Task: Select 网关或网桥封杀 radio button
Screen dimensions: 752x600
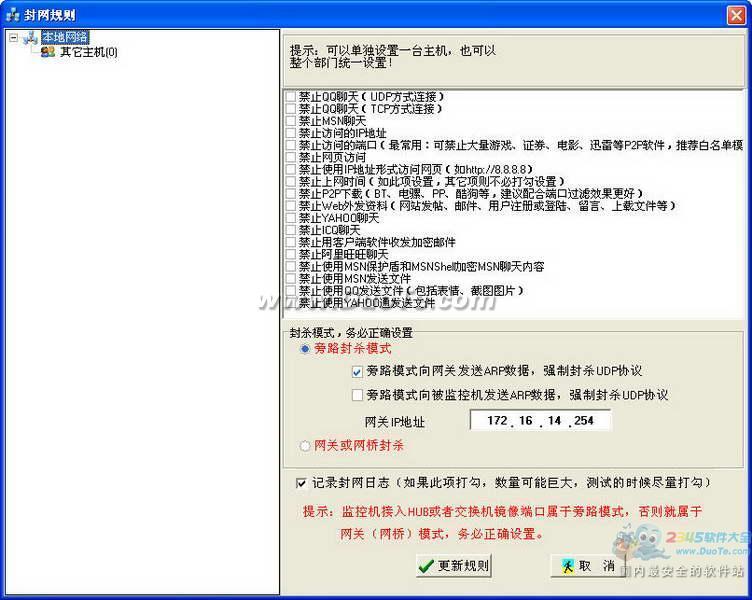Action: [x=305, y=446]
